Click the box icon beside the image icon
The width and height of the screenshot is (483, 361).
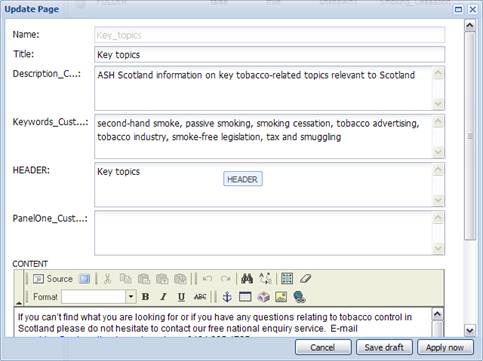(x=263, y=297)
